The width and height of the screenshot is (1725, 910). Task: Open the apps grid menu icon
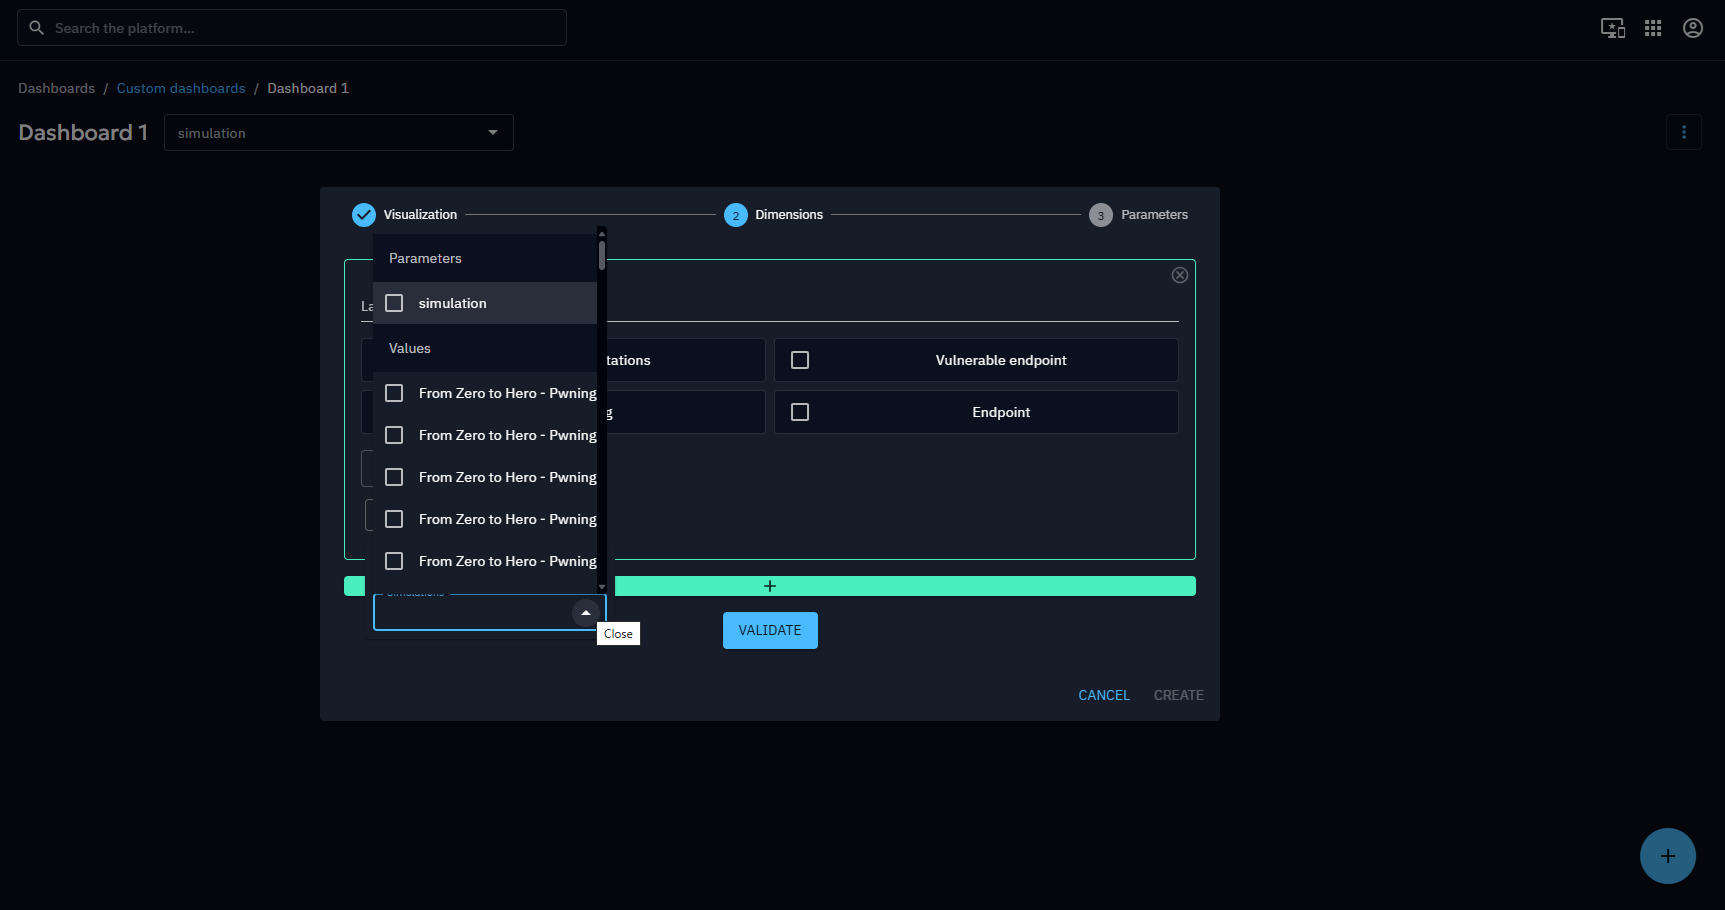tap(1653, 28)
